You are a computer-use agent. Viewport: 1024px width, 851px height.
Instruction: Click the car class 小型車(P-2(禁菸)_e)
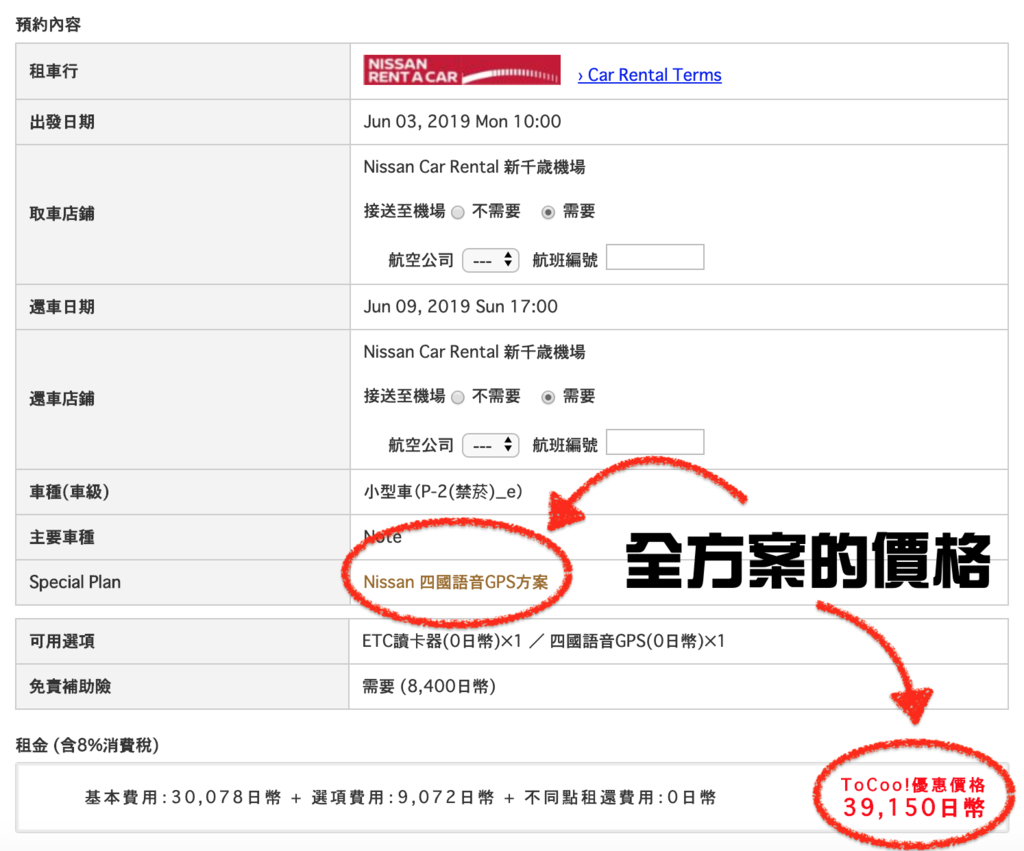[443, 492]
